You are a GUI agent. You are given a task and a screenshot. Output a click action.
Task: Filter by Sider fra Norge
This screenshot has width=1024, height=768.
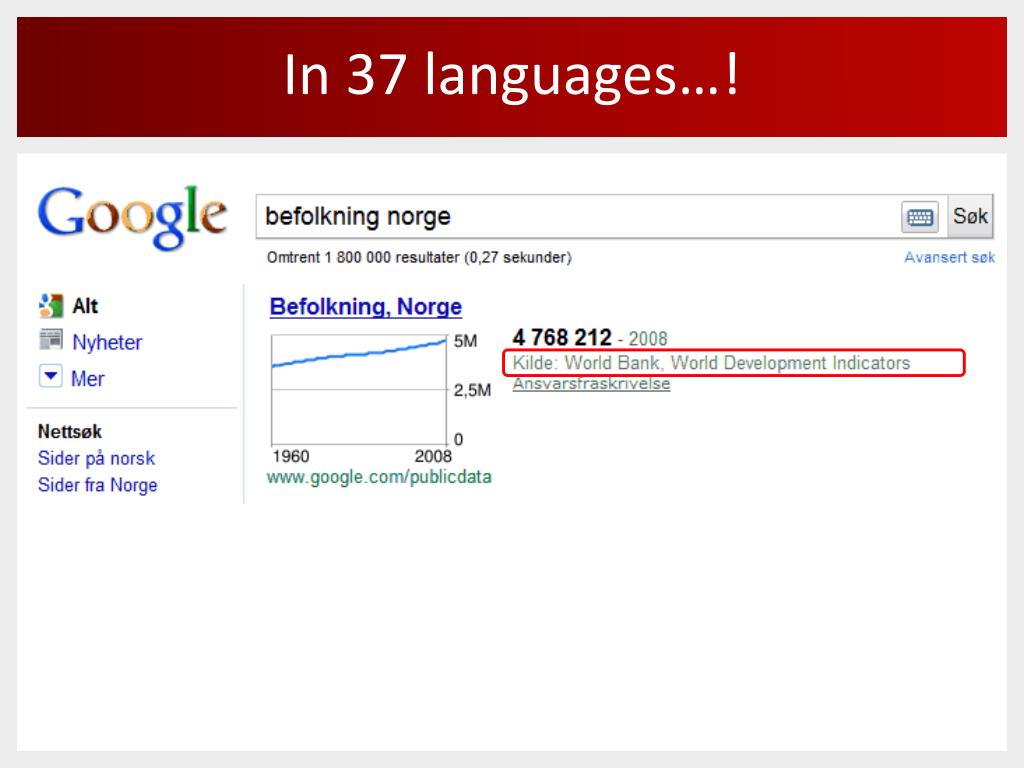pos(97,485)
